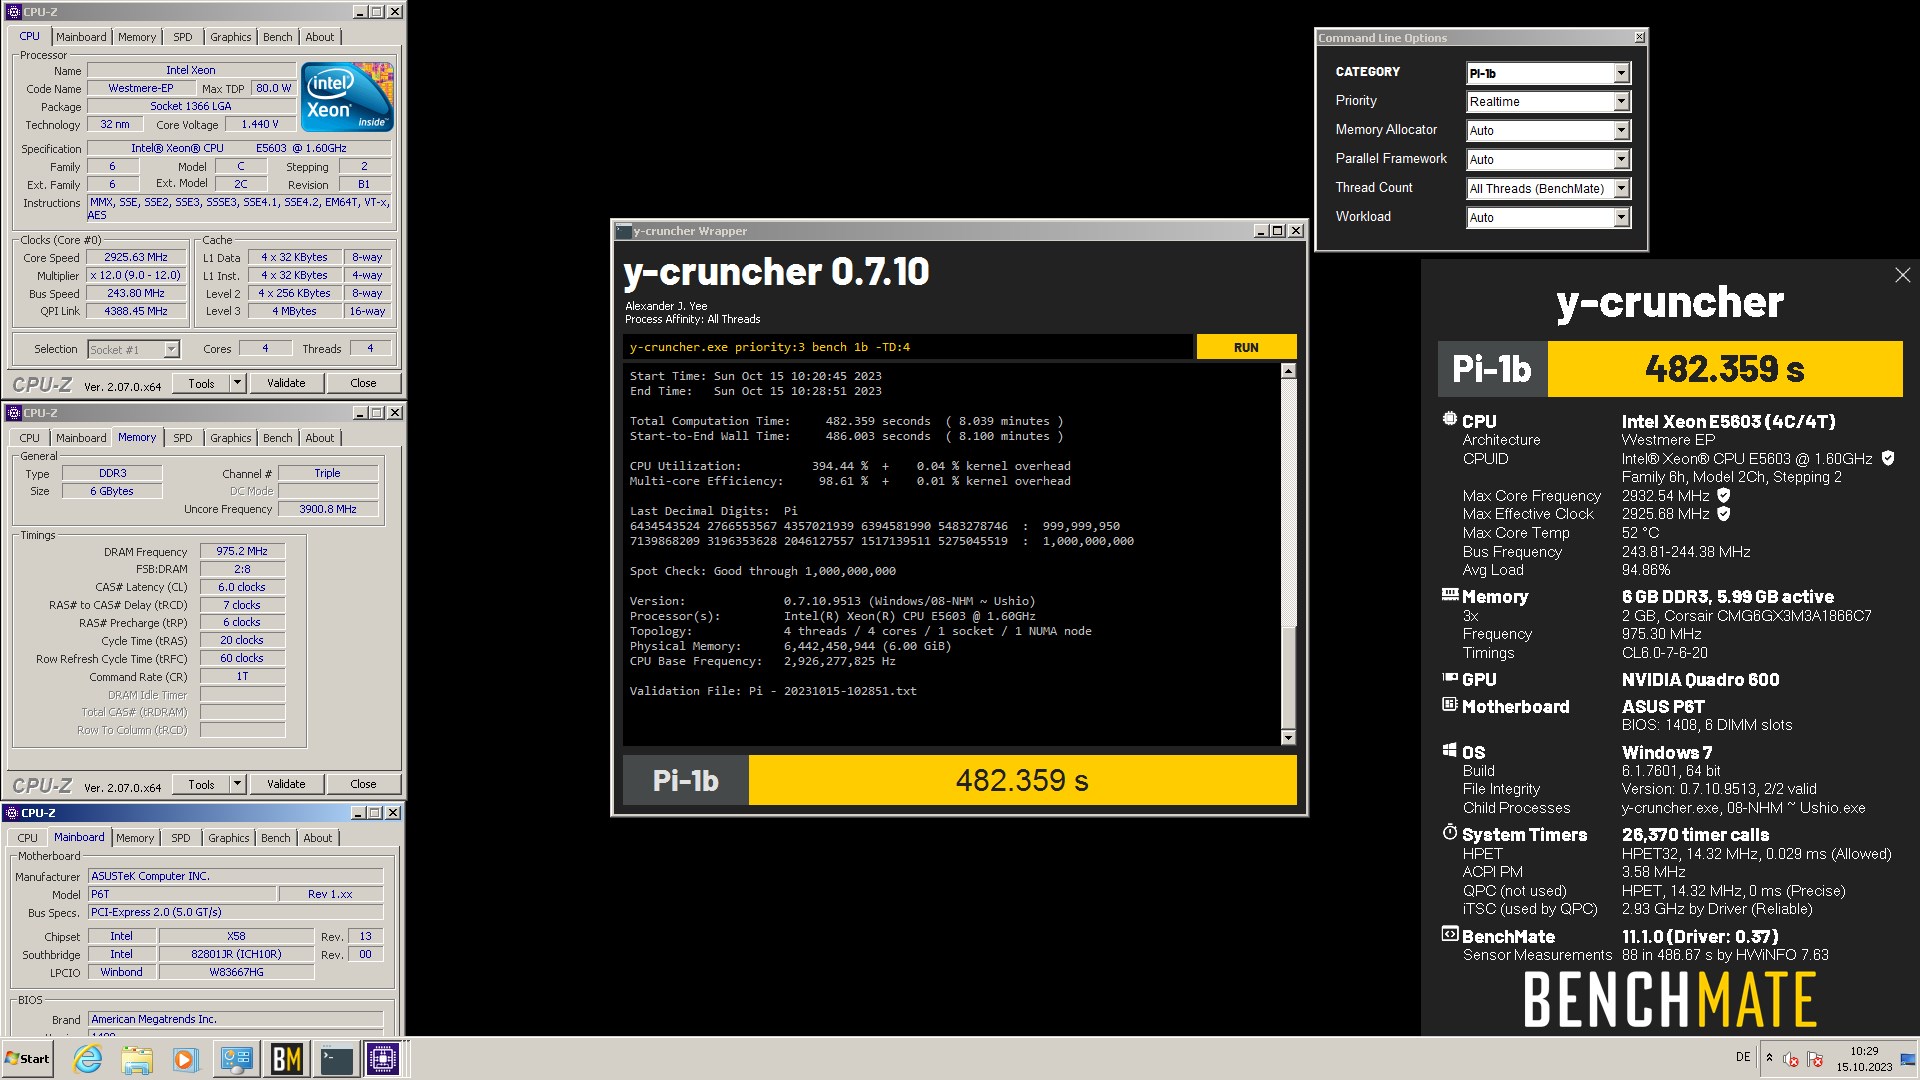Open Graphics tab in top CPU-Z window
Image resolution: width=1920 pixels, height=1080 pixels.
(231, 37)
